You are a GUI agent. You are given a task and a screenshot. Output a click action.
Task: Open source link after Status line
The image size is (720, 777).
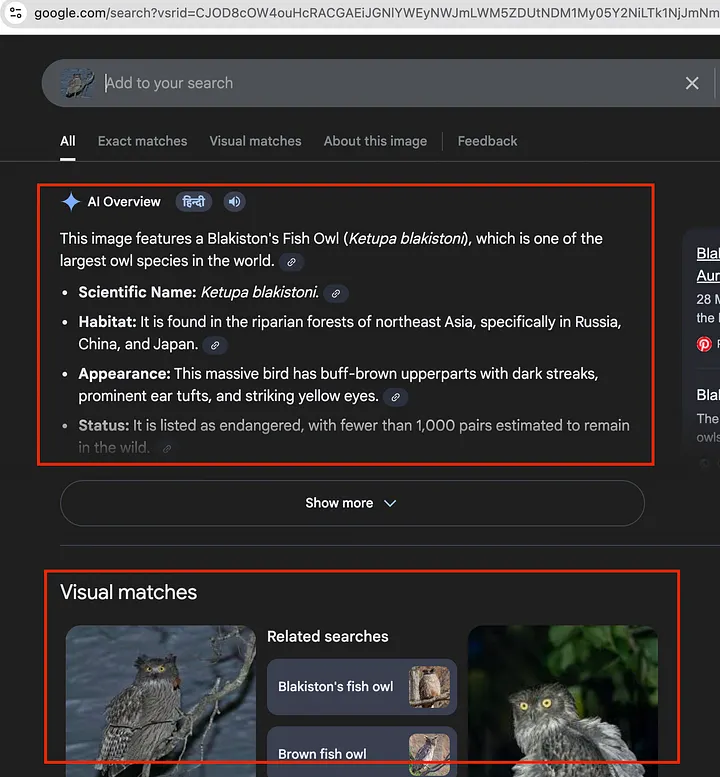point(167,448)
